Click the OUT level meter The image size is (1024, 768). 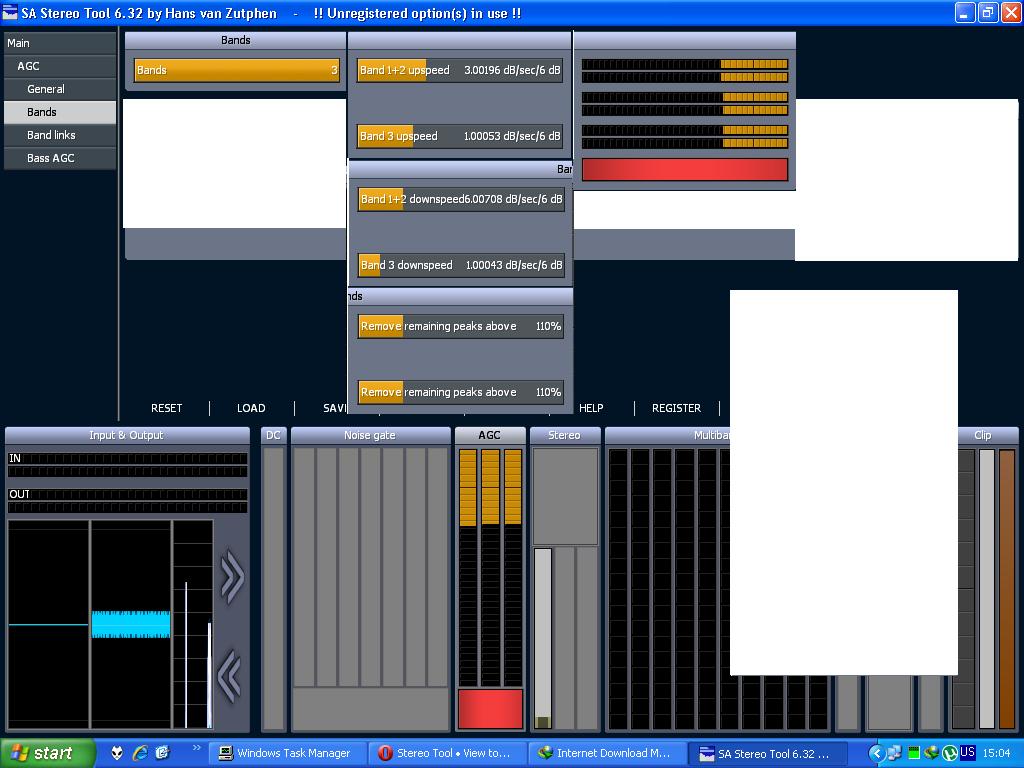tap(127, 500)
